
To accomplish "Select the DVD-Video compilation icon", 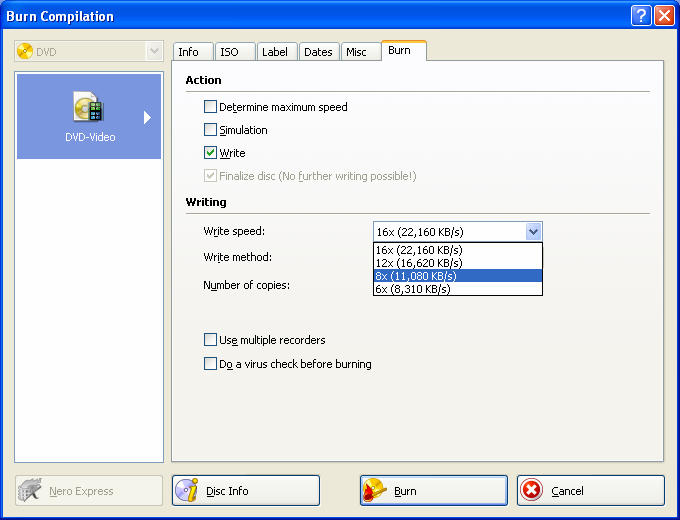I will 88,108.
